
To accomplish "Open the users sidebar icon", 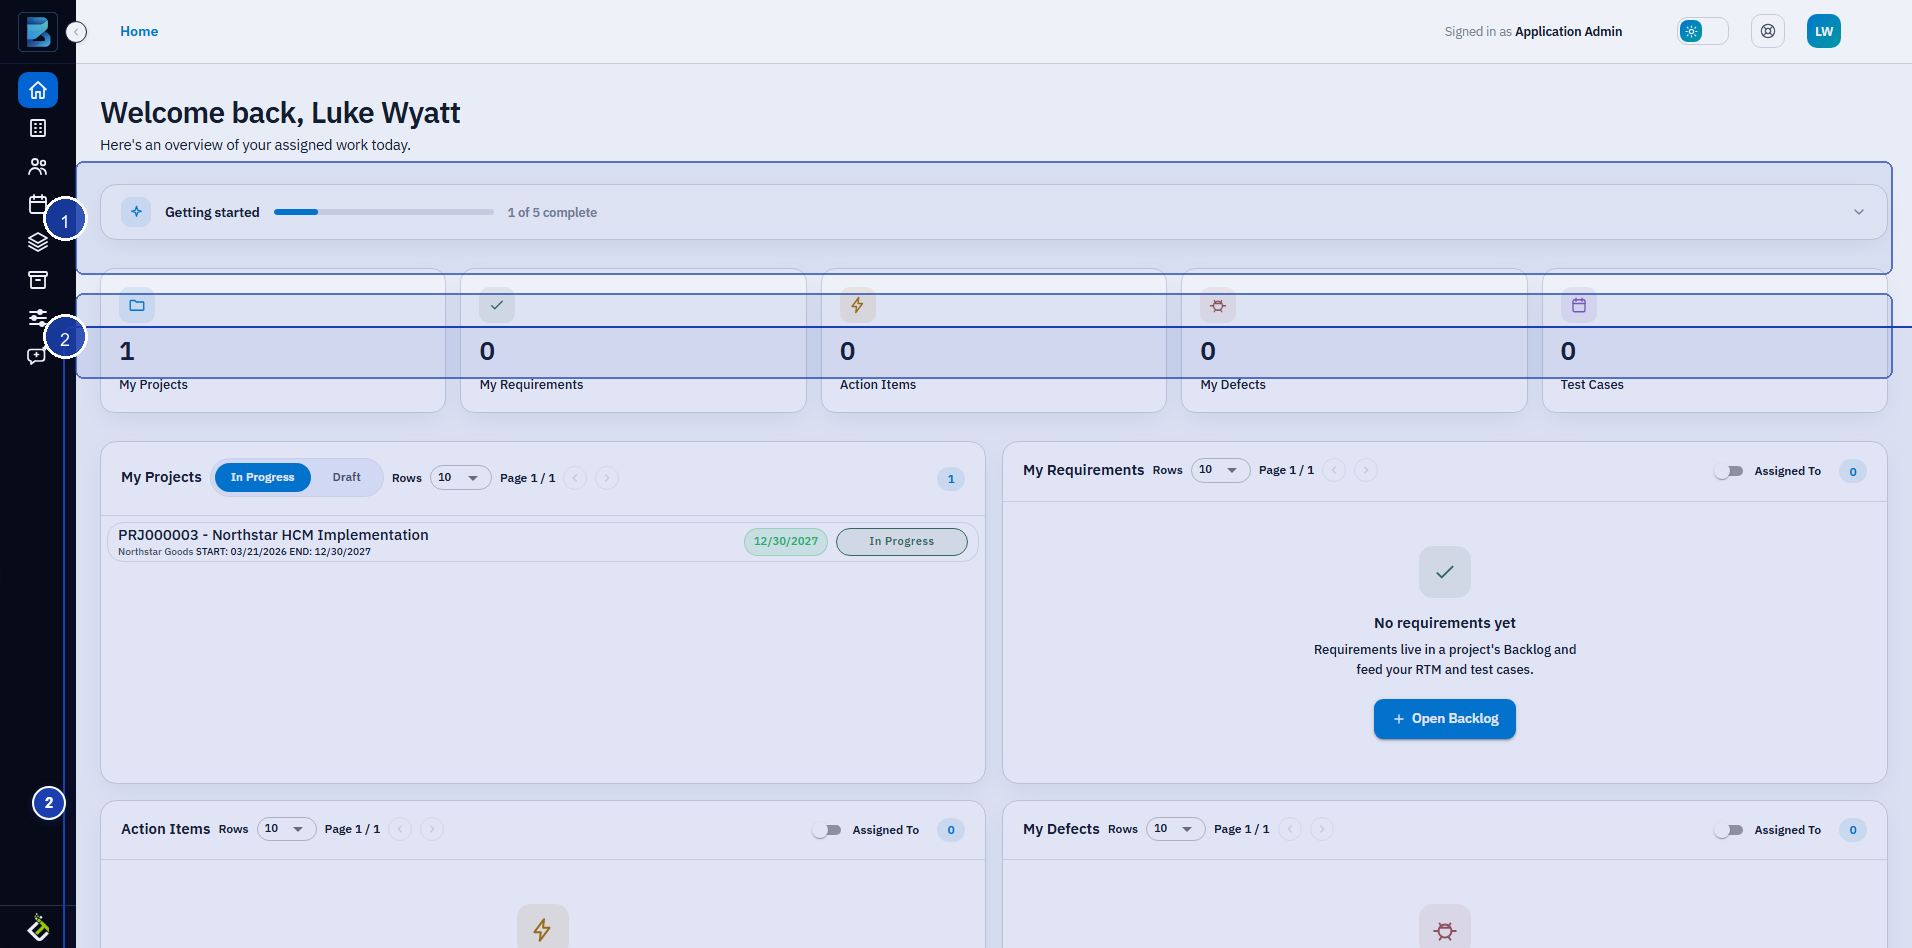I will coord(38,166).
